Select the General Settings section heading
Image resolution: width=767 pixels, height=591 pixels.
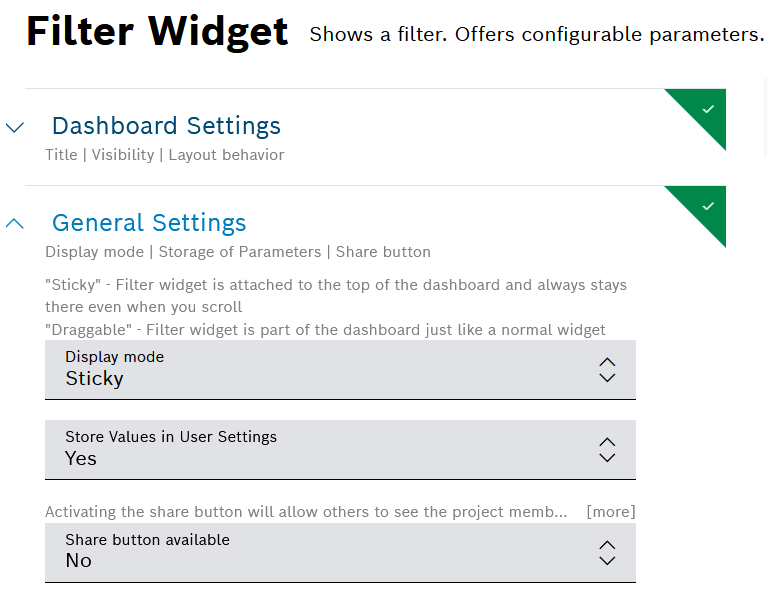(x=149, y=223)
